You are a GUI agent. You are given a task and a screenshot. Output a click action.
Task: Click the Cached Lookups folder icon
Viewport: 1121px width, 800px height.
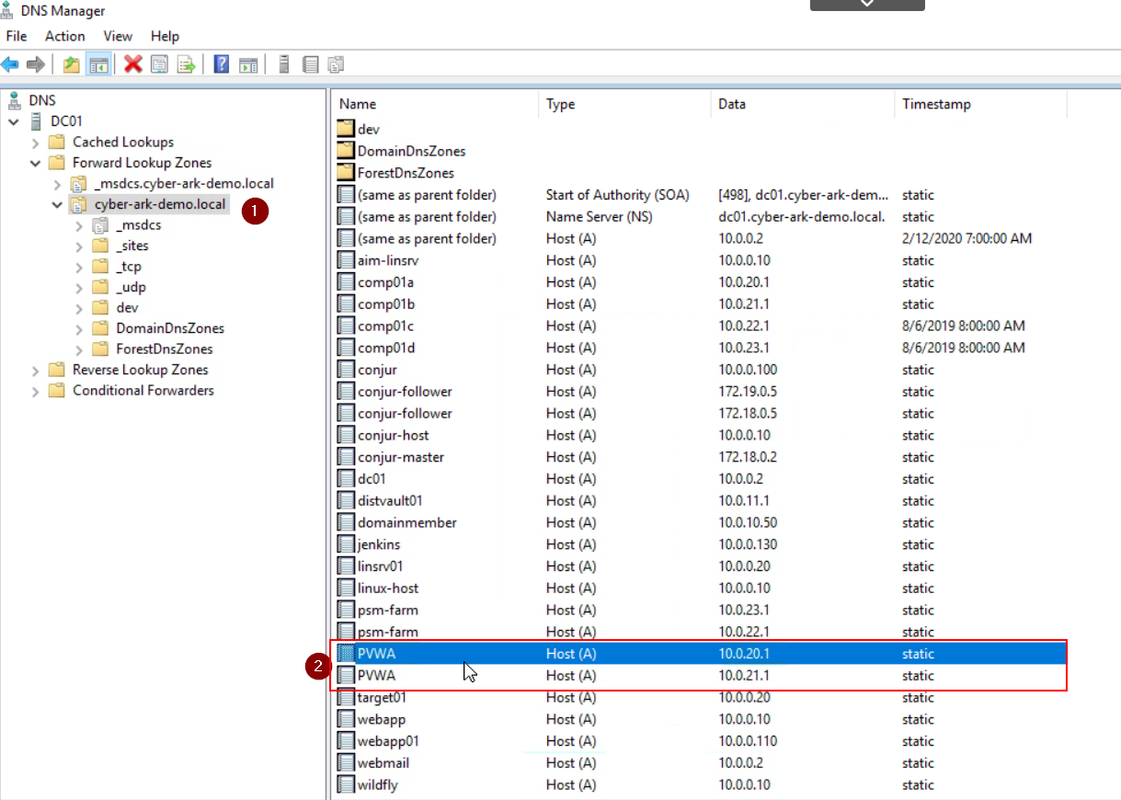pyautogui.click(x=56, y=142)
